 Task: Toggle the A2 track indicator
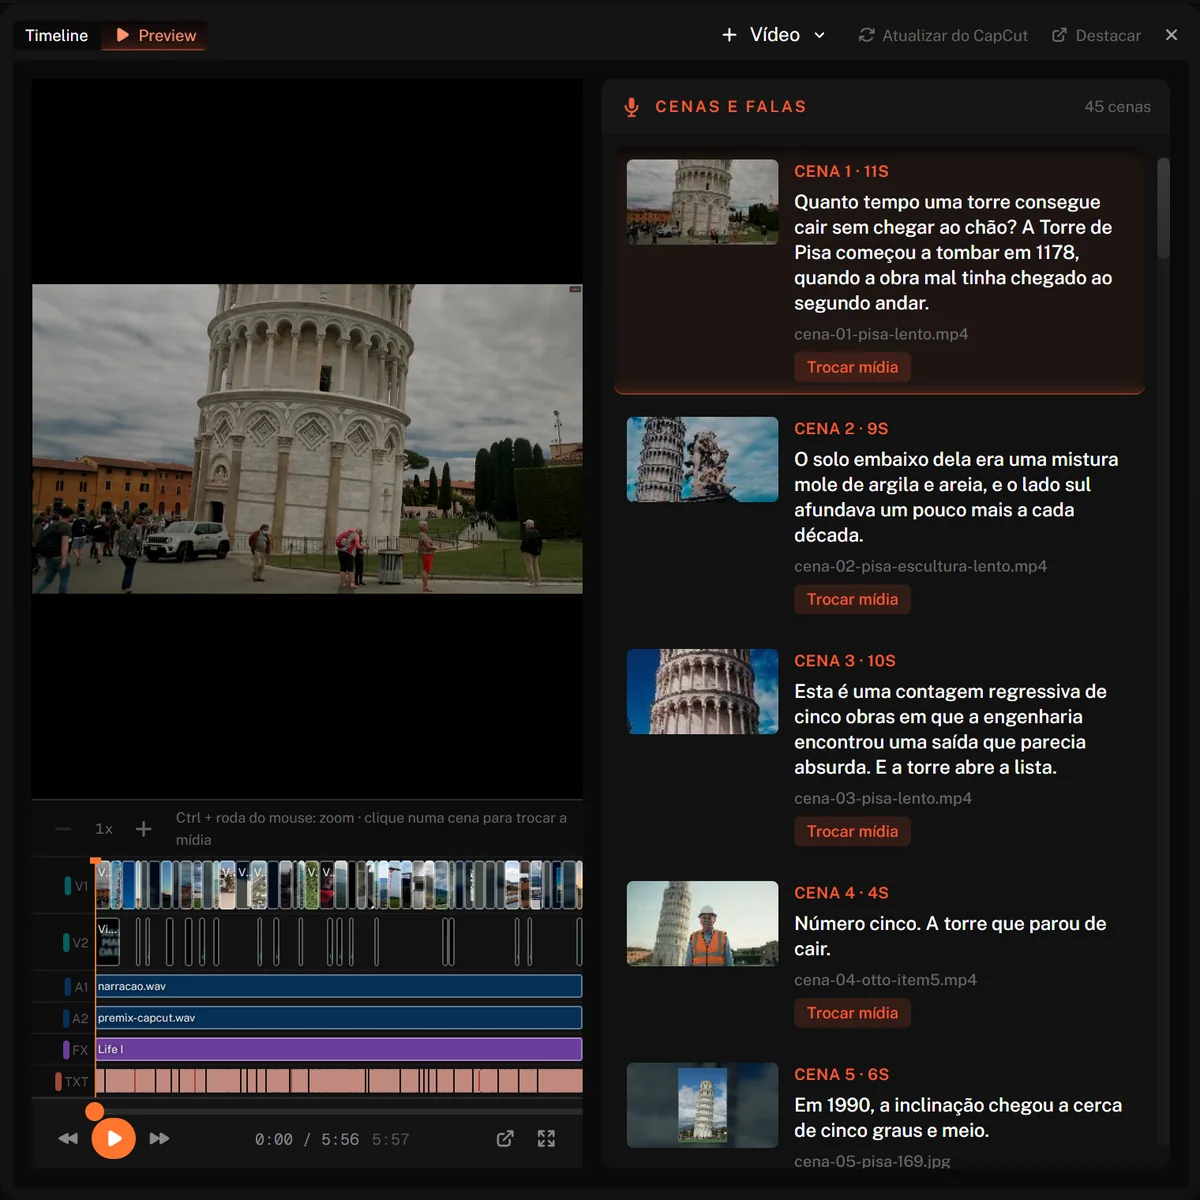[67, 1018]
